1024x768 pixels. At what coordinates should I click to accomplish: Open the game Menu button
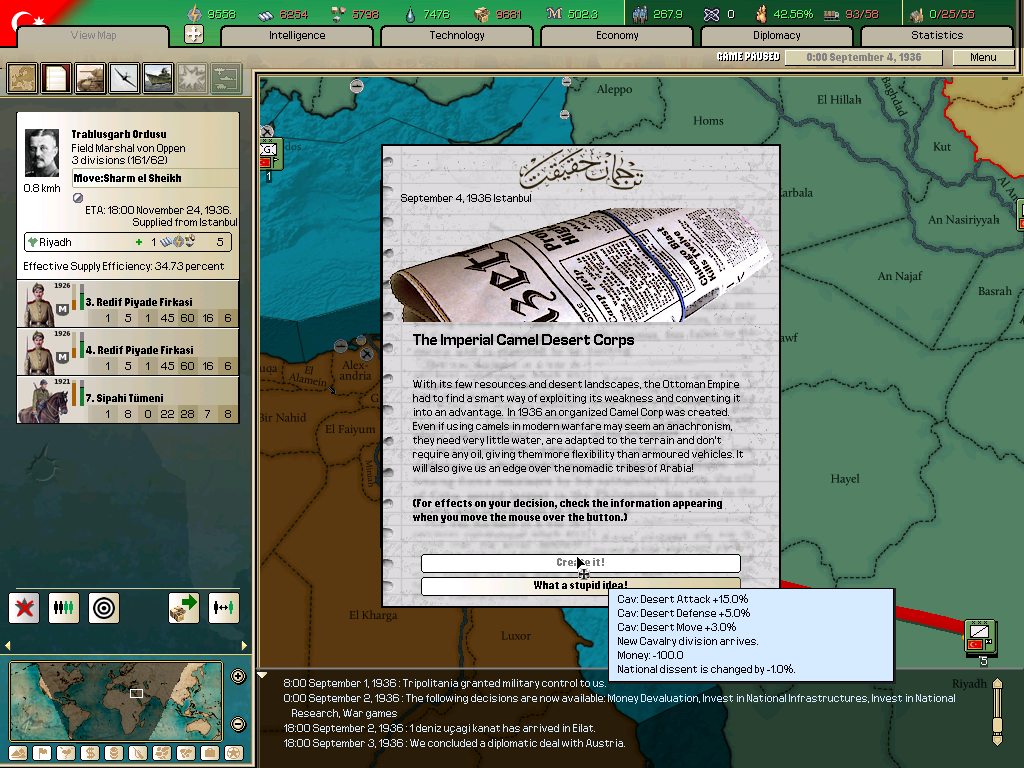pyautogui.click(x=983, y=57)
